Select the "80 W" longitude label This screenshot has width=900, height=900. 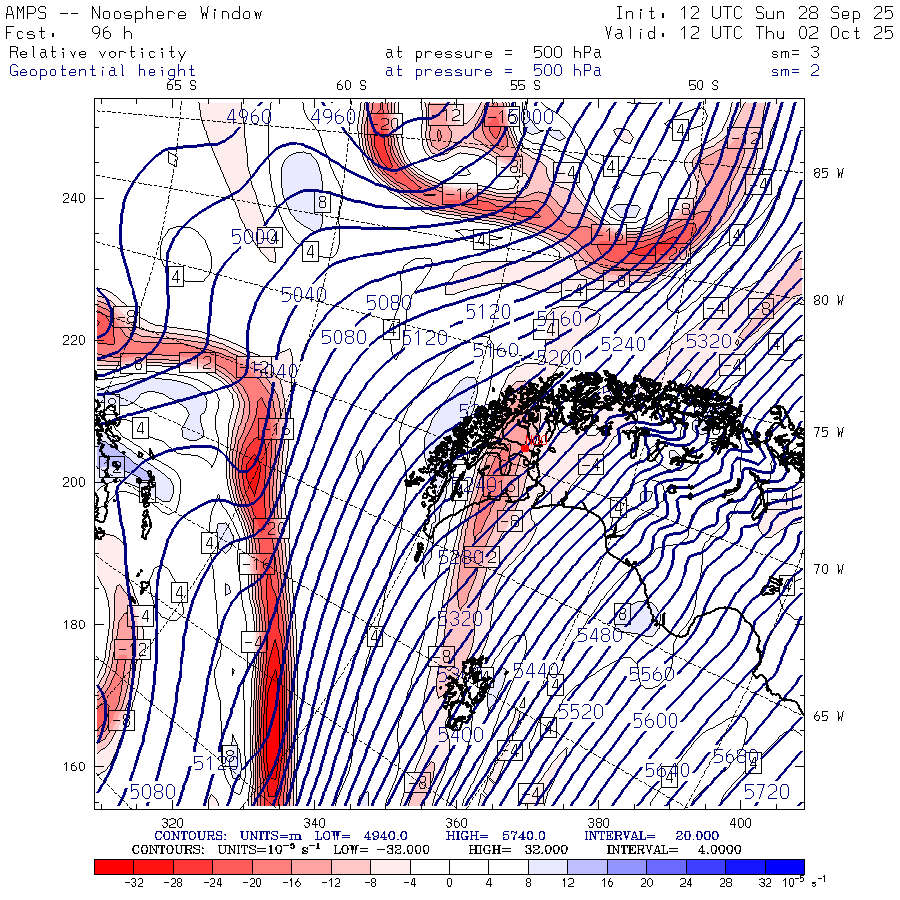tap(828, 300)
